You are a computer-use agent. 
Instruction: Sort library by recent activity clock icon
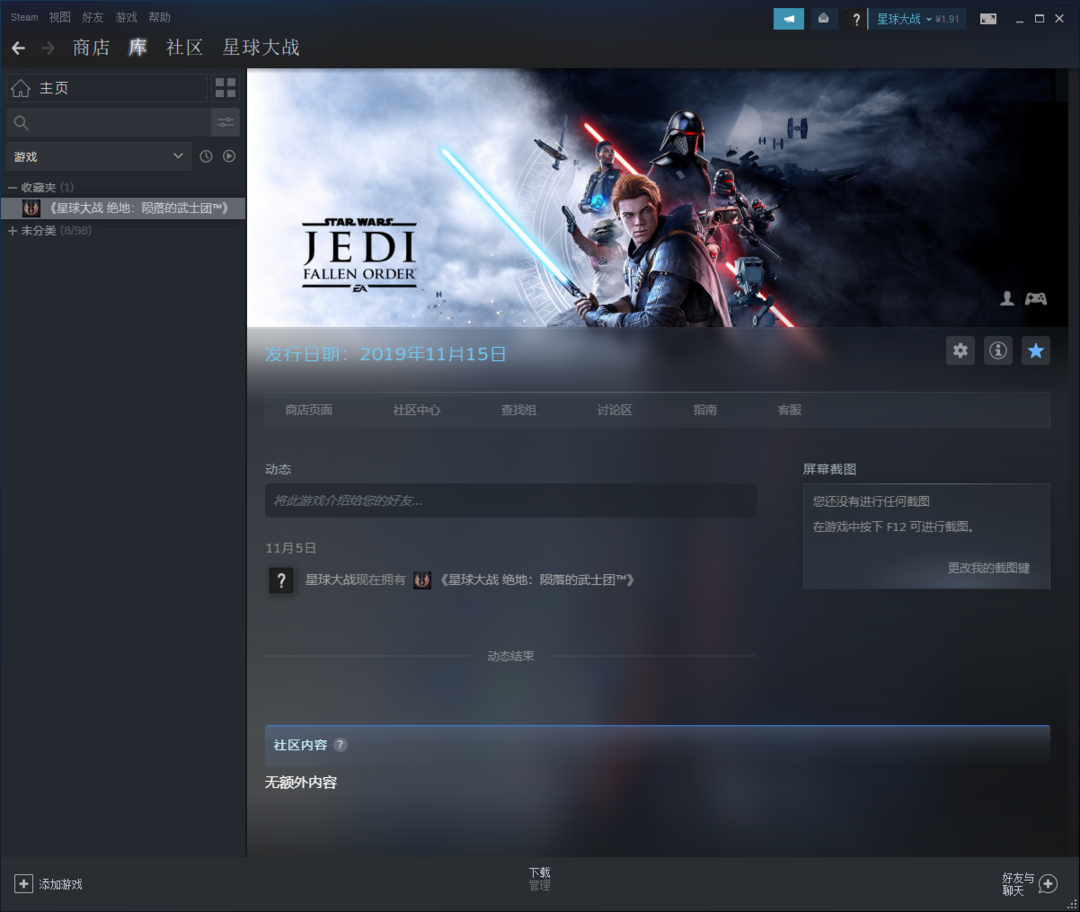tap(206, 156)
